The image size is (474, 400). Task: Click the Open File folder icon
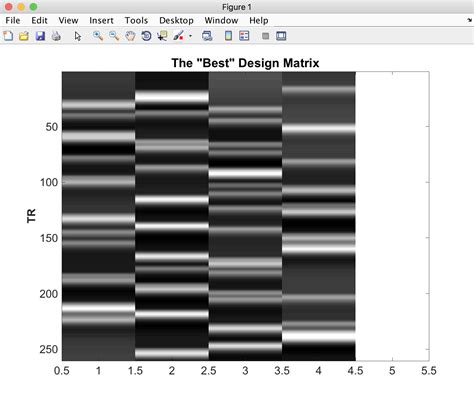(24, 36)
